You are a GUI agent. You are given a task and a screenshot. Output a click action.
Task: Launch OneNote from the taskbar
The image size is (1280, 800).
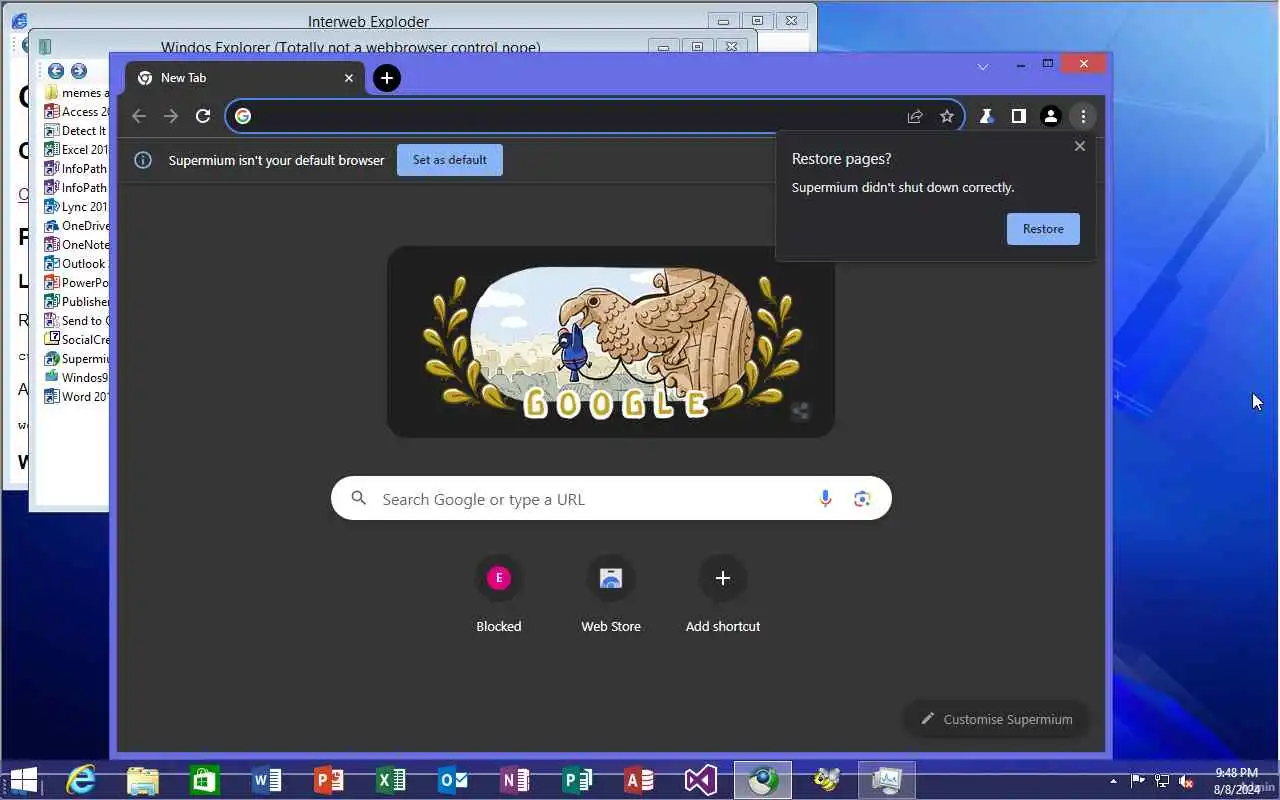click(x=515, y=780)
